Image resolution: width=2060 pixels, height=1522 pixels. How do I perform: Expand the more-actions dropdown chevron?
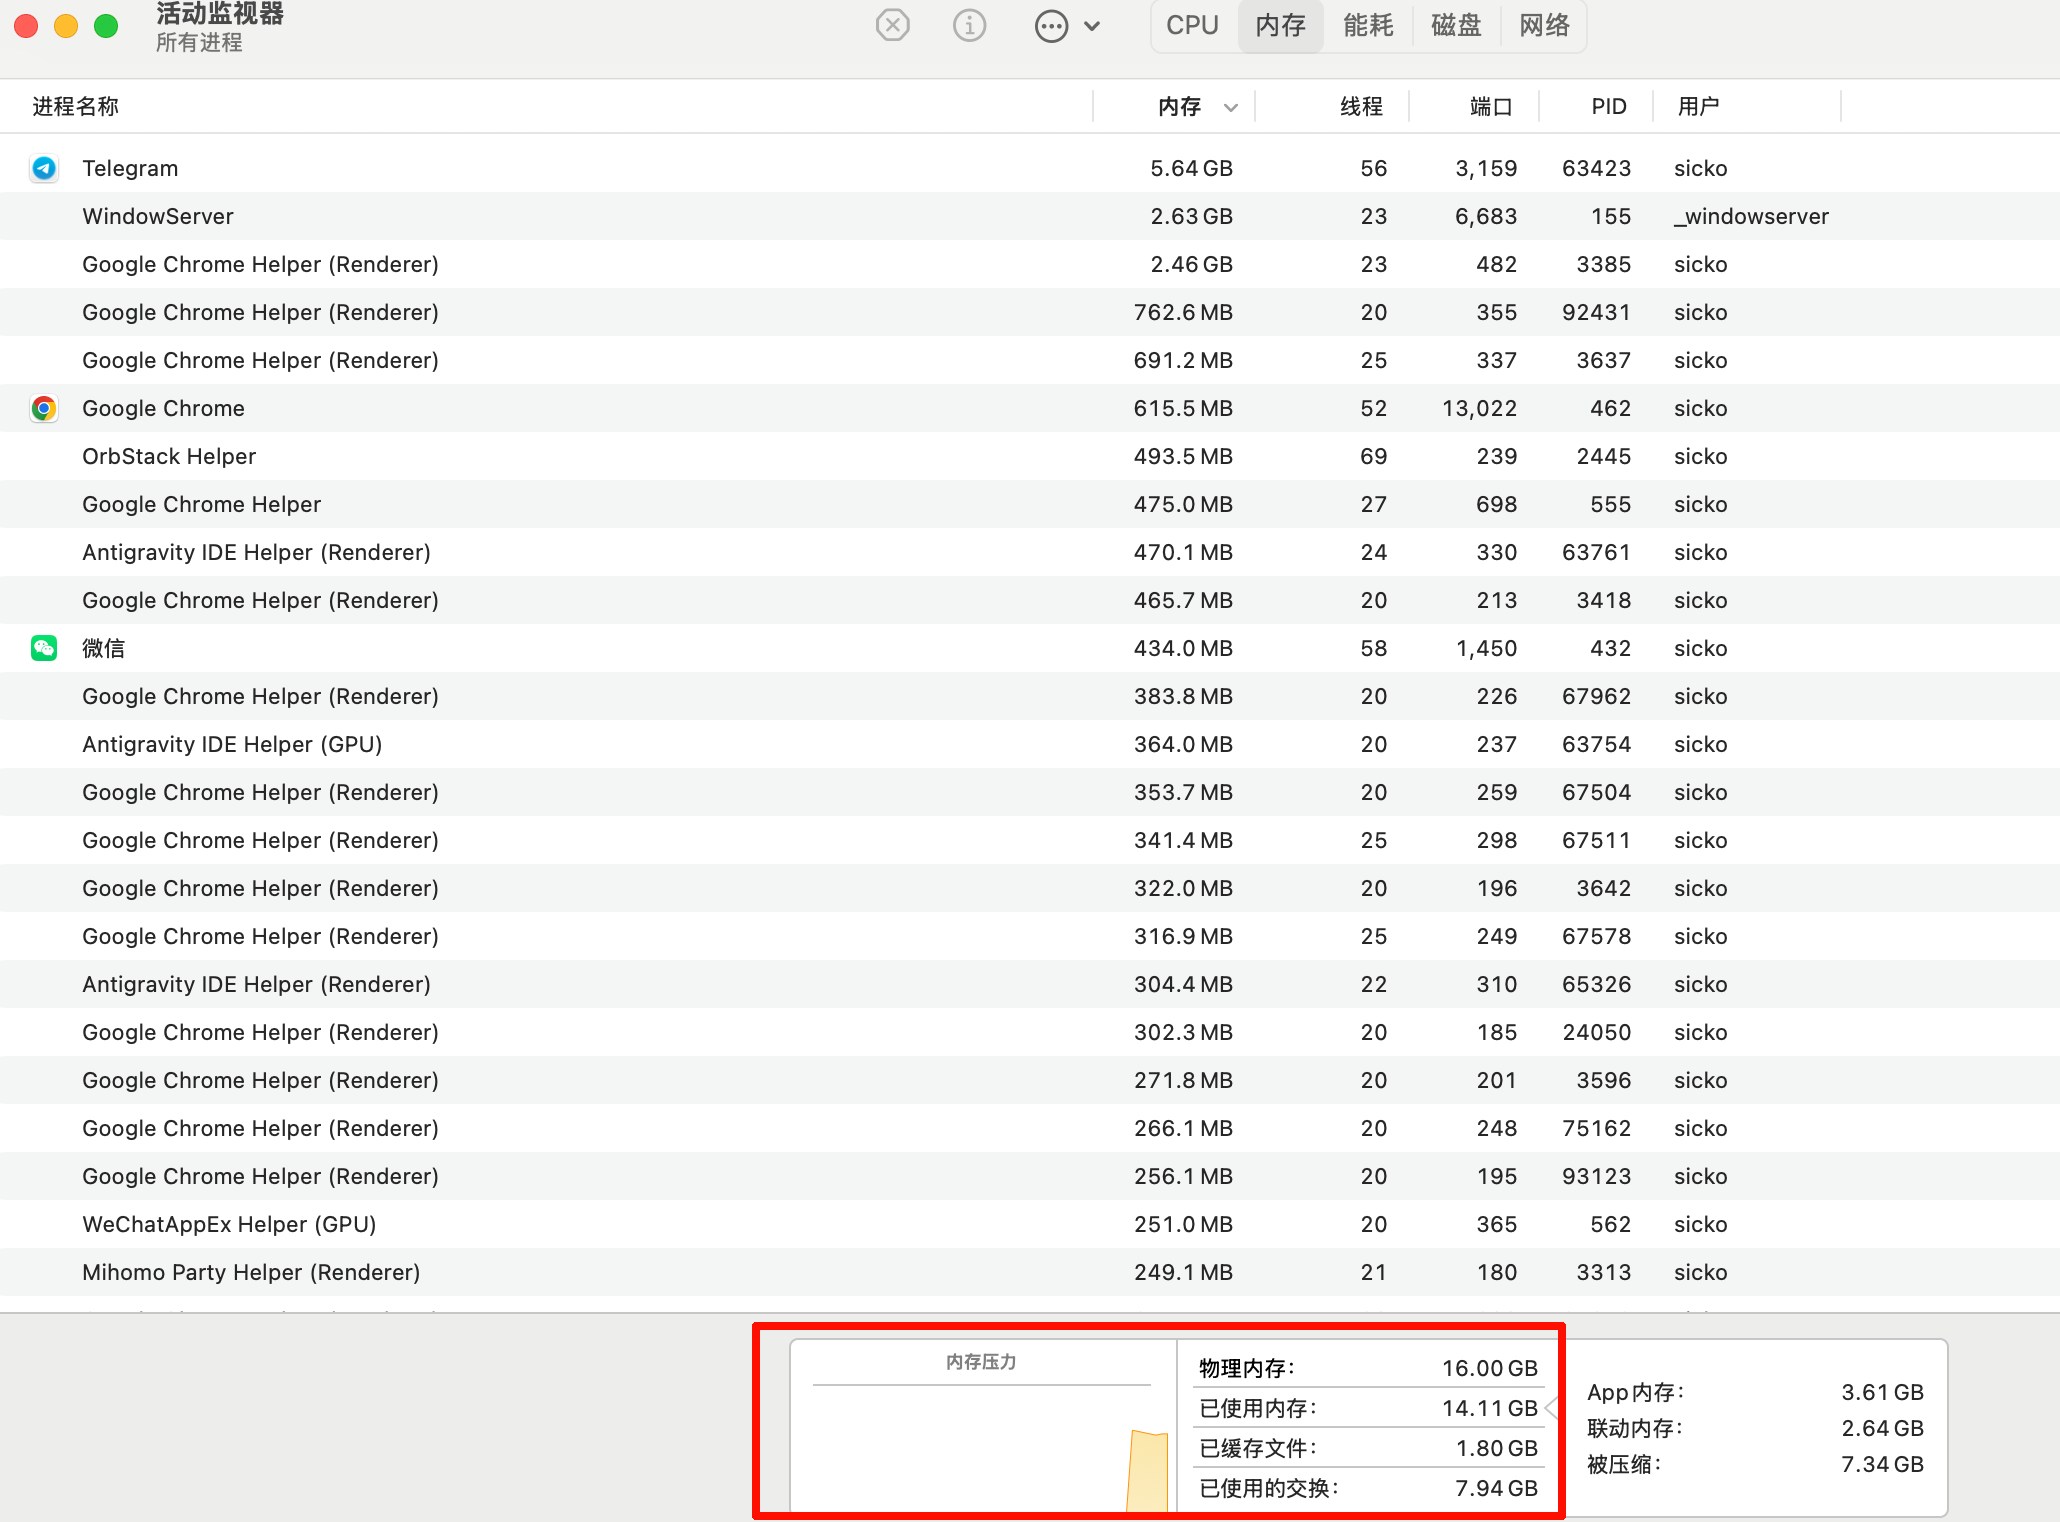point(1092,26)
